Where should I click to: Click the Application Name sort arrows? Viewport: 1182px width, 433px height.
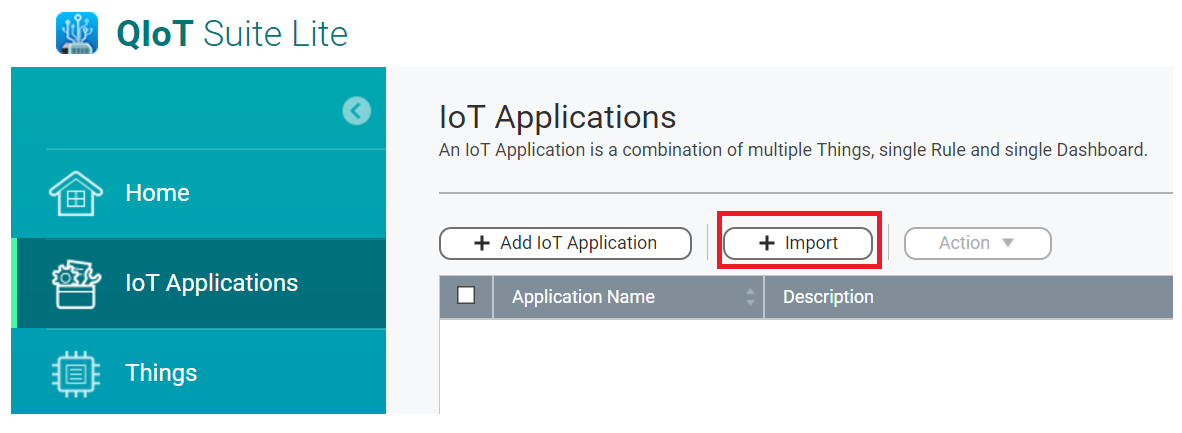(750, 297)
